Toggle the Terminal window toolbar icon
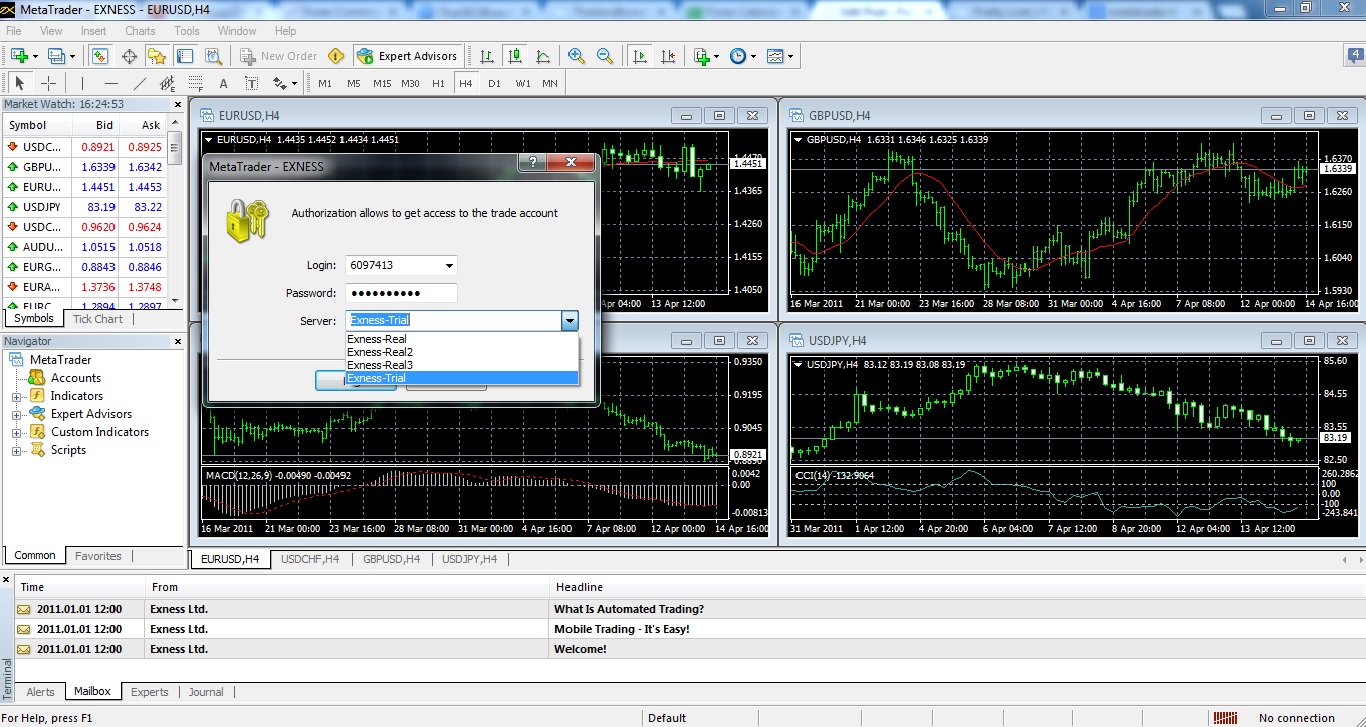 [x=185, y=56]
